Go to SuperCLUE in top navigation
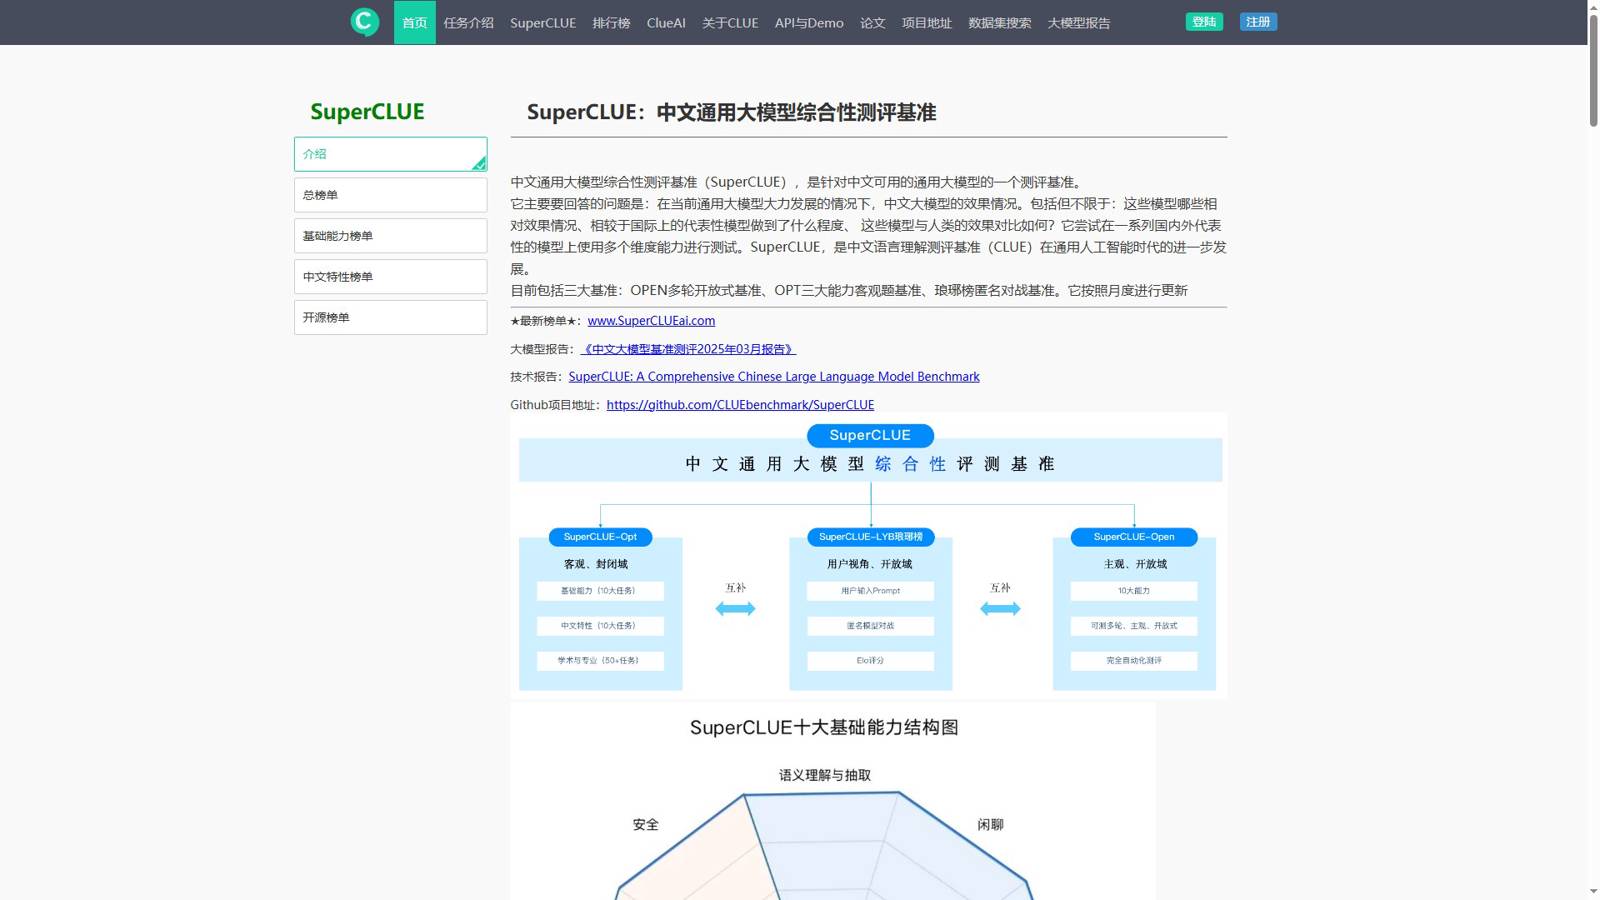Viewport: 1600px width, 900px height. [x=543, y=22]
